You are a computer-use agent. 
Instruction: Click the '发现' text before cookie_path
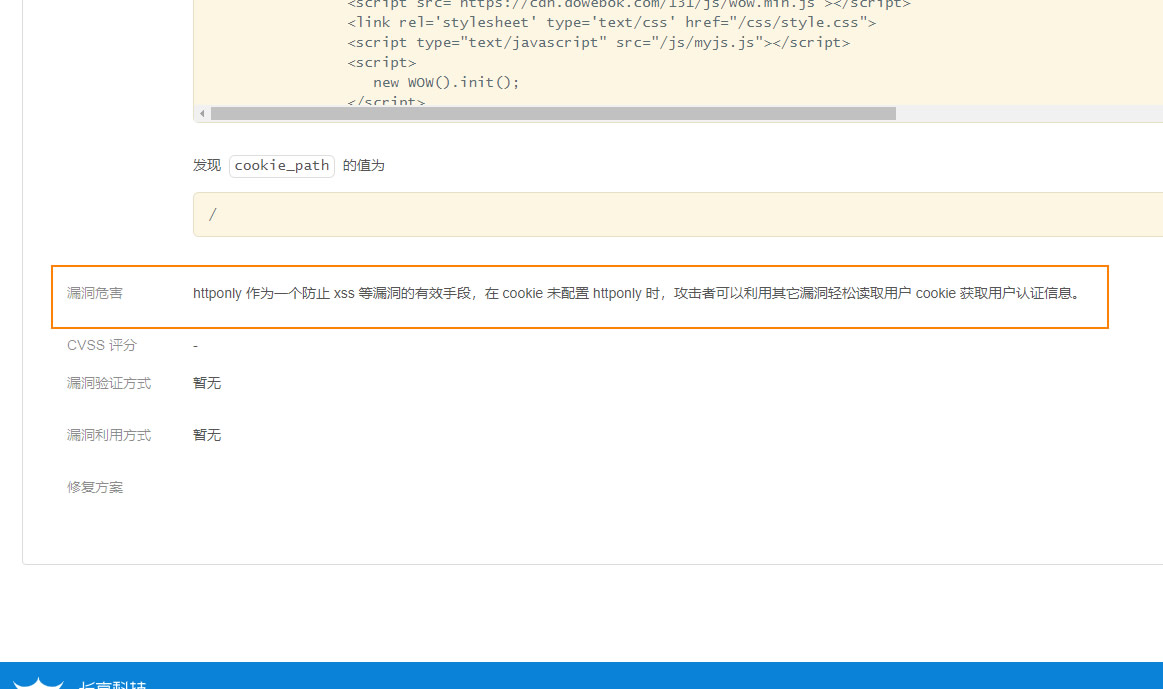tap(207, 165)
